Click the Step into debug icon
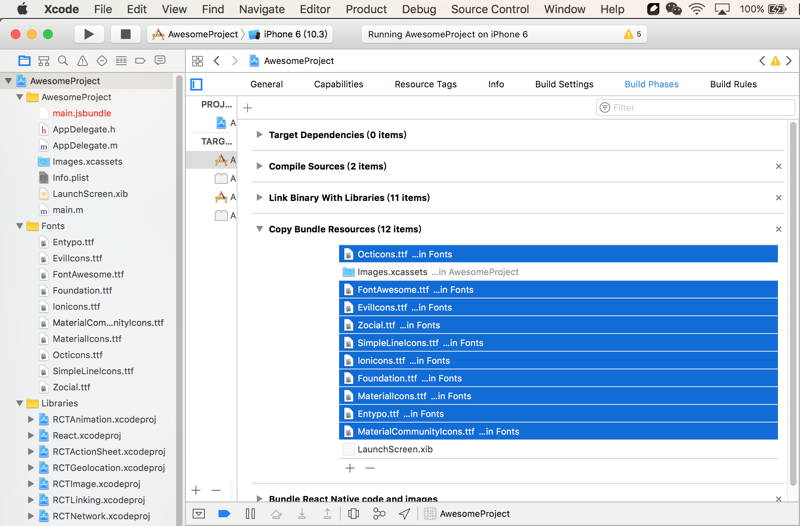This screenshot has width=800, height=526. 302,514
